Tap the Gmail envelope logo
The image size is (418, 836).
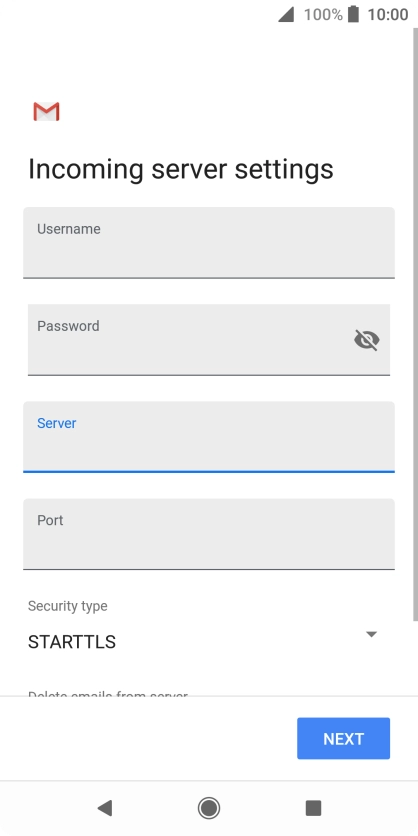[x=46, y=111]
